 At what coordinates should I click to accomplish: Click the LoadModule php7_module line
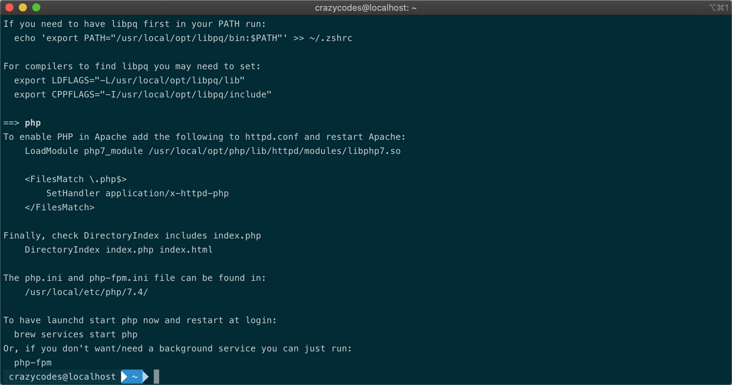[x=212, y=151]
